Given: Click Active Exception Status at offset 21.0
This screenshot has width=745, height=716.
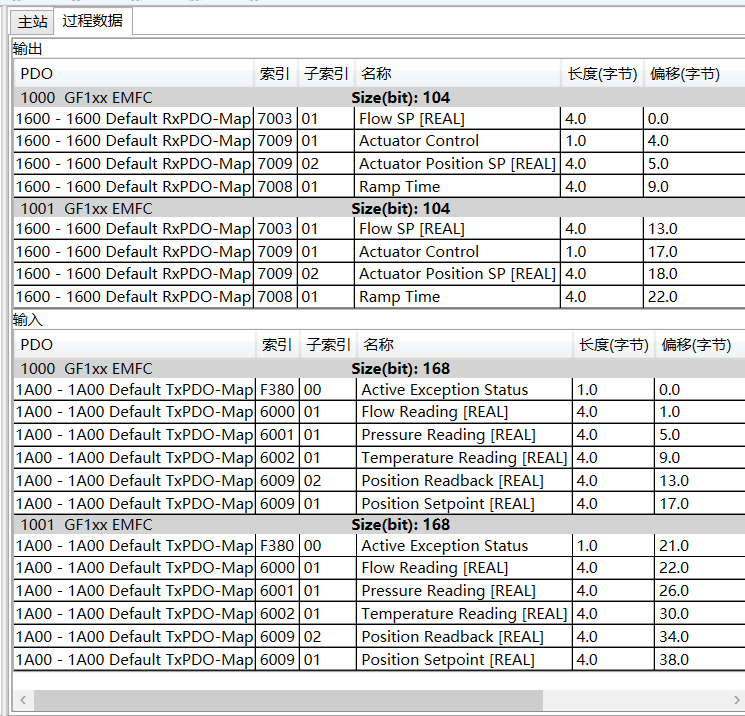Looking at the screenshot, I should tap(444, 546).
